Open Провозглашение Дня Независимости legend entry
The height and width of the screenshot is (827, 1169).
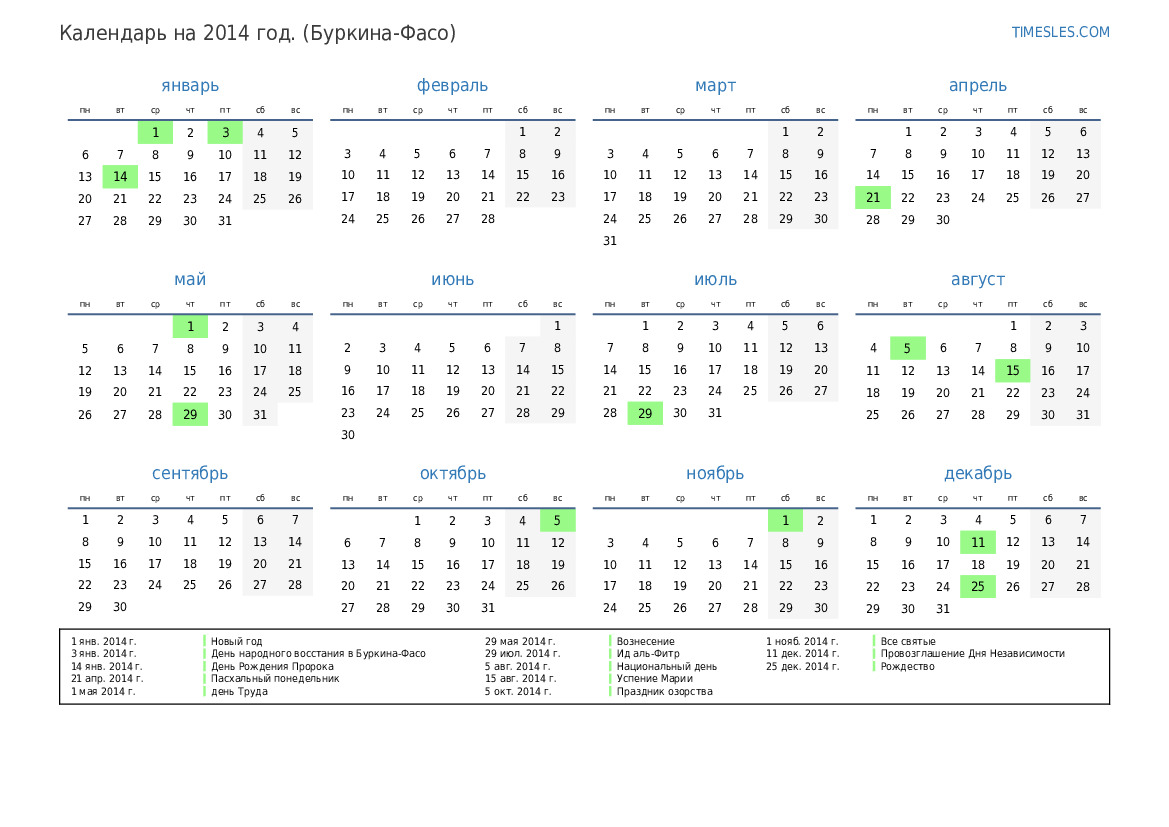[972, 654]
